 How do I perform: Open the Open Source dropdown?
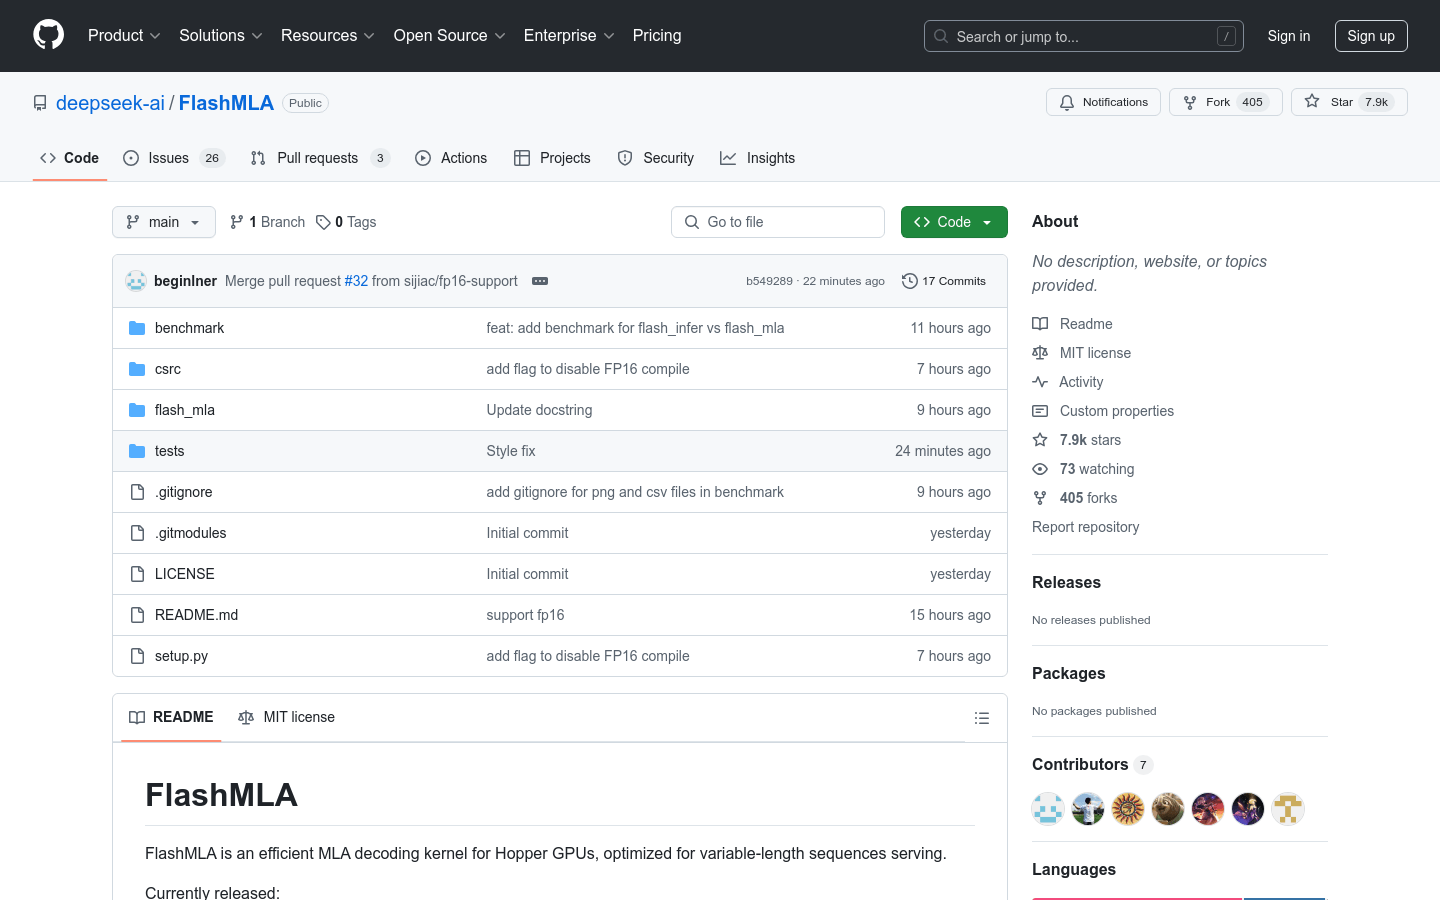coord(450,36)
